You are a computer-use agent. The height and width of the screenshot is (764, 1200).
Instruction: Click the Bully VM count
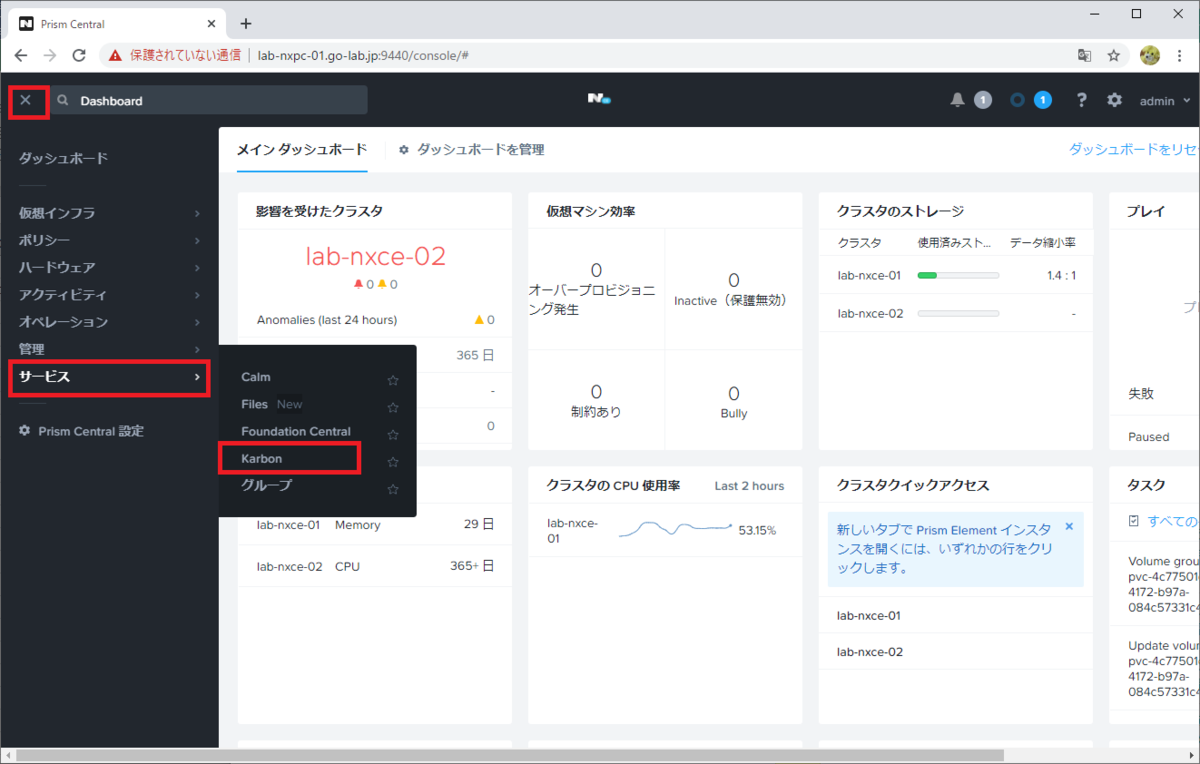[x=733, y=394]
